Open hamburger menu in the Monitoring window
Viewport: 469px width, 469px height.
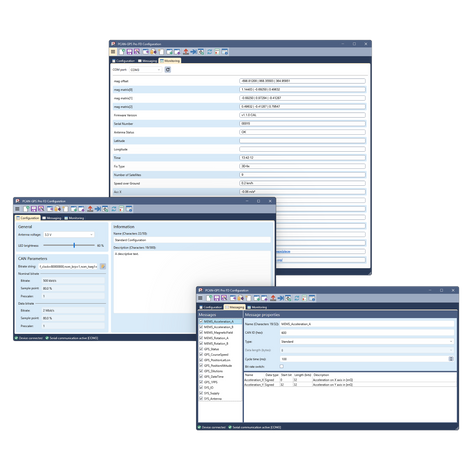pos(113,52)
